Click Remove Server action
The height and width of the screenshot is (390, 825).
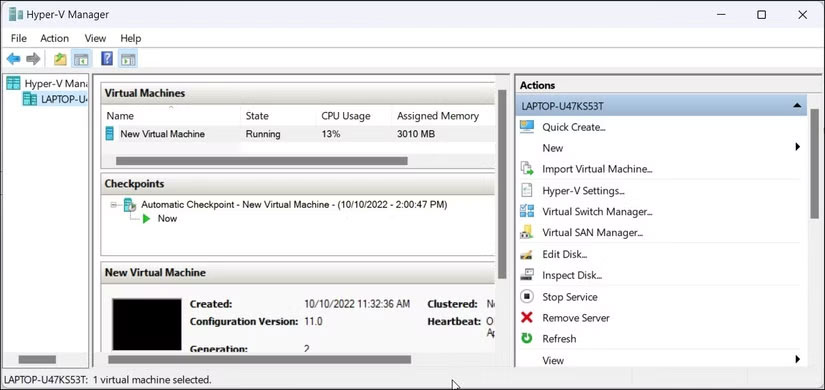point(576,318)
